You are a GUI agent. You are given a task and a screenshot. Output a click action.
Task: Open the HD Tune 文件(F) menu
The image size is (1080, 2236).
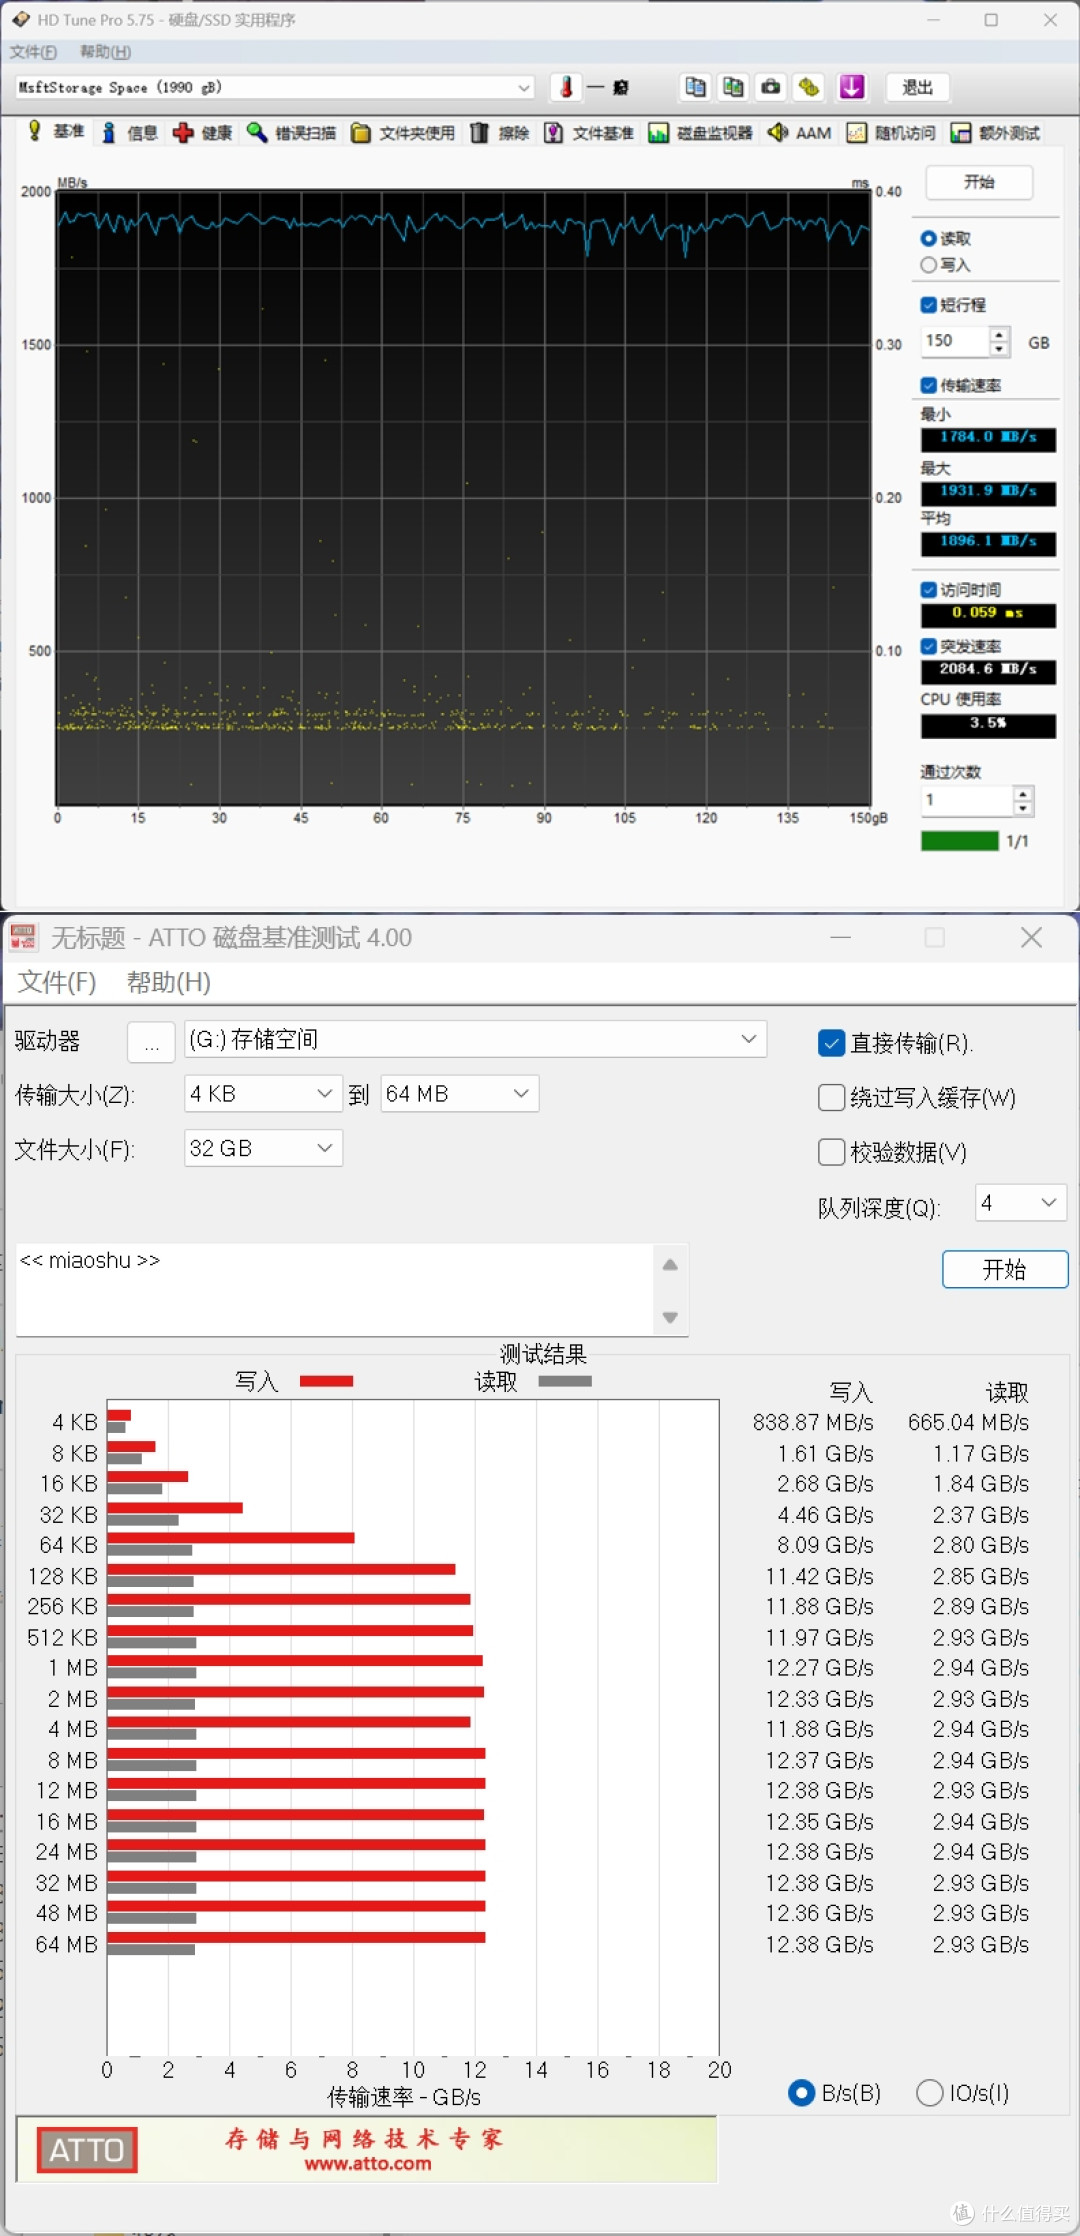coord(33,52)
